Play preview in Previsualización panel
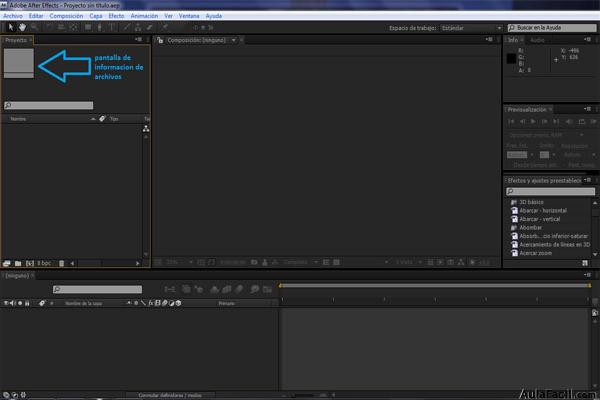This screenshot has height=400, width=600. [533, 121]
